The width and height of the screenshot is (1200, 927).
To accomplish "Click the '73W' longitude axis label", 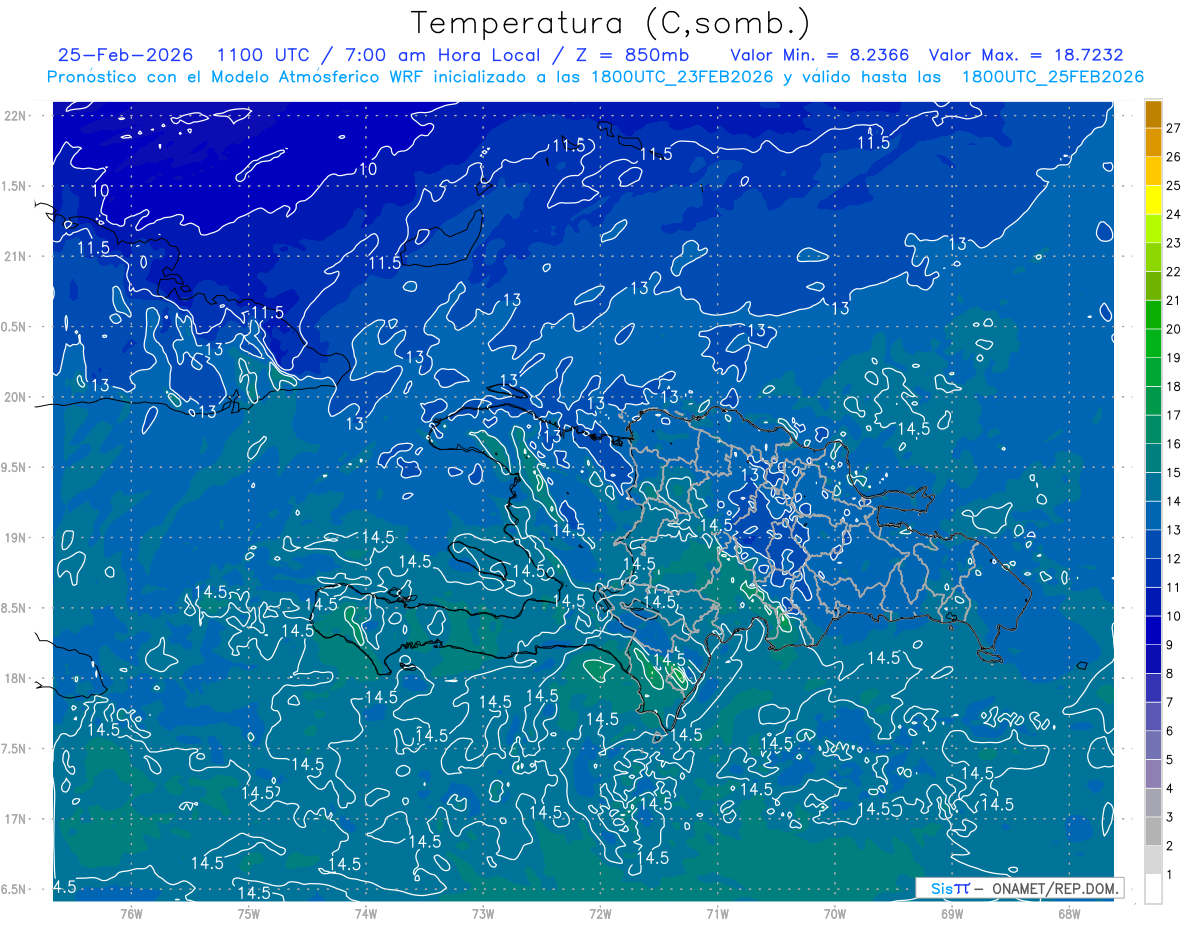I will click(483, 913).
